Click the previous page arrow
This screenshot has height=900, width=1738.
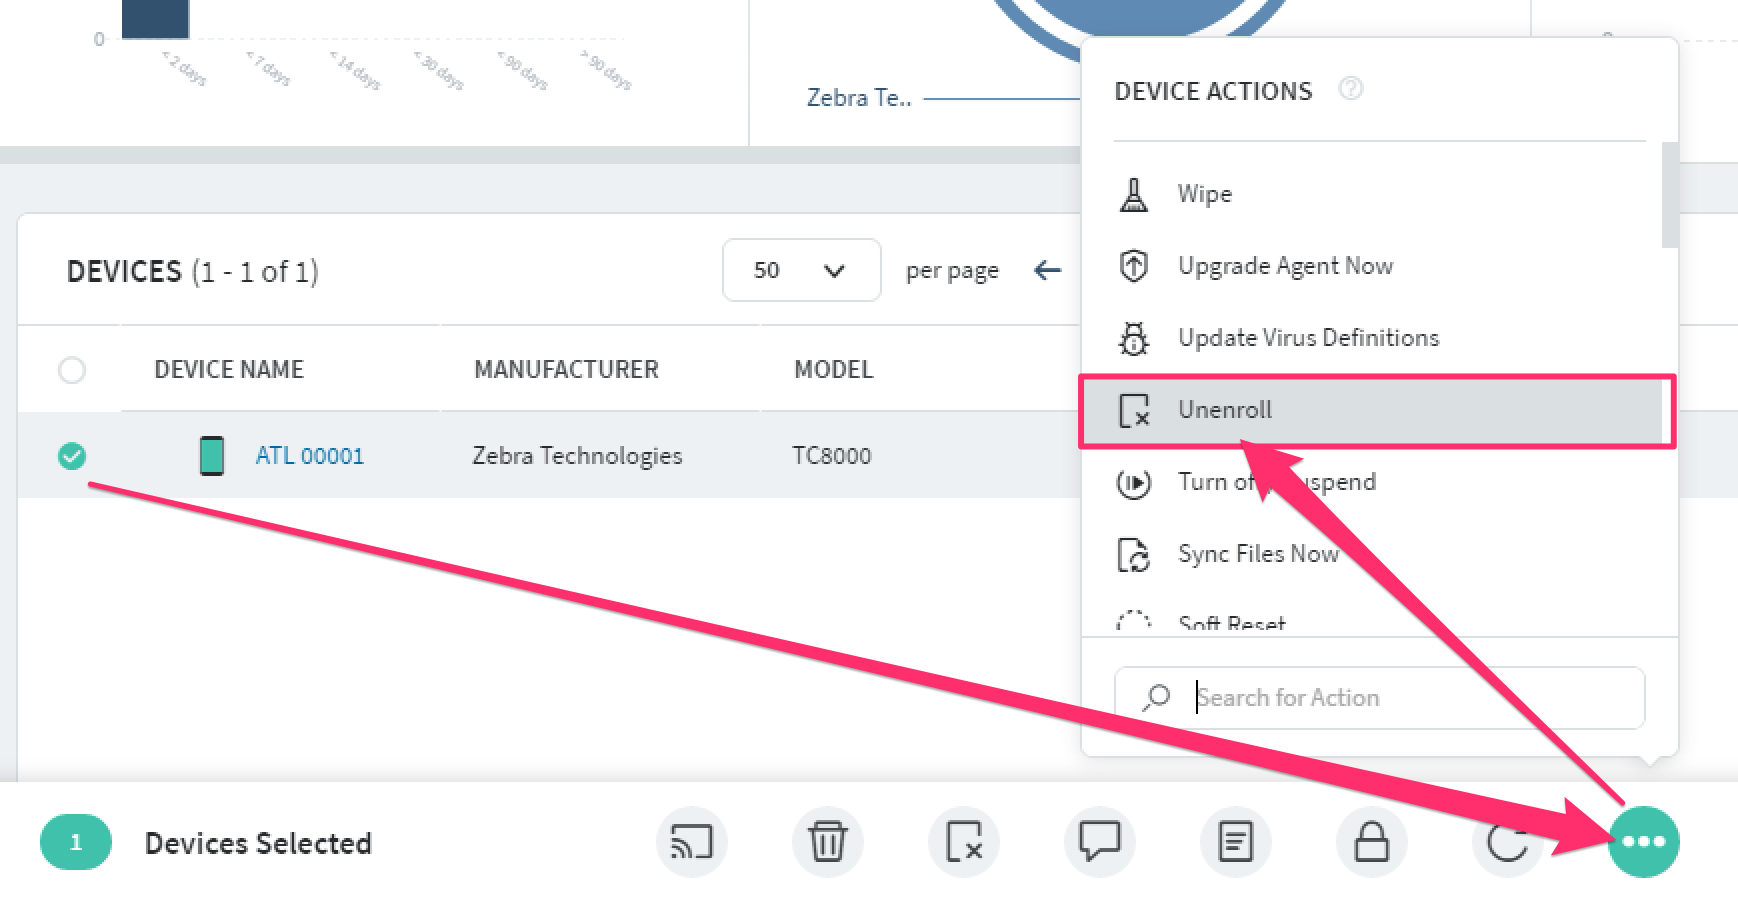(x=1047, y=270)
